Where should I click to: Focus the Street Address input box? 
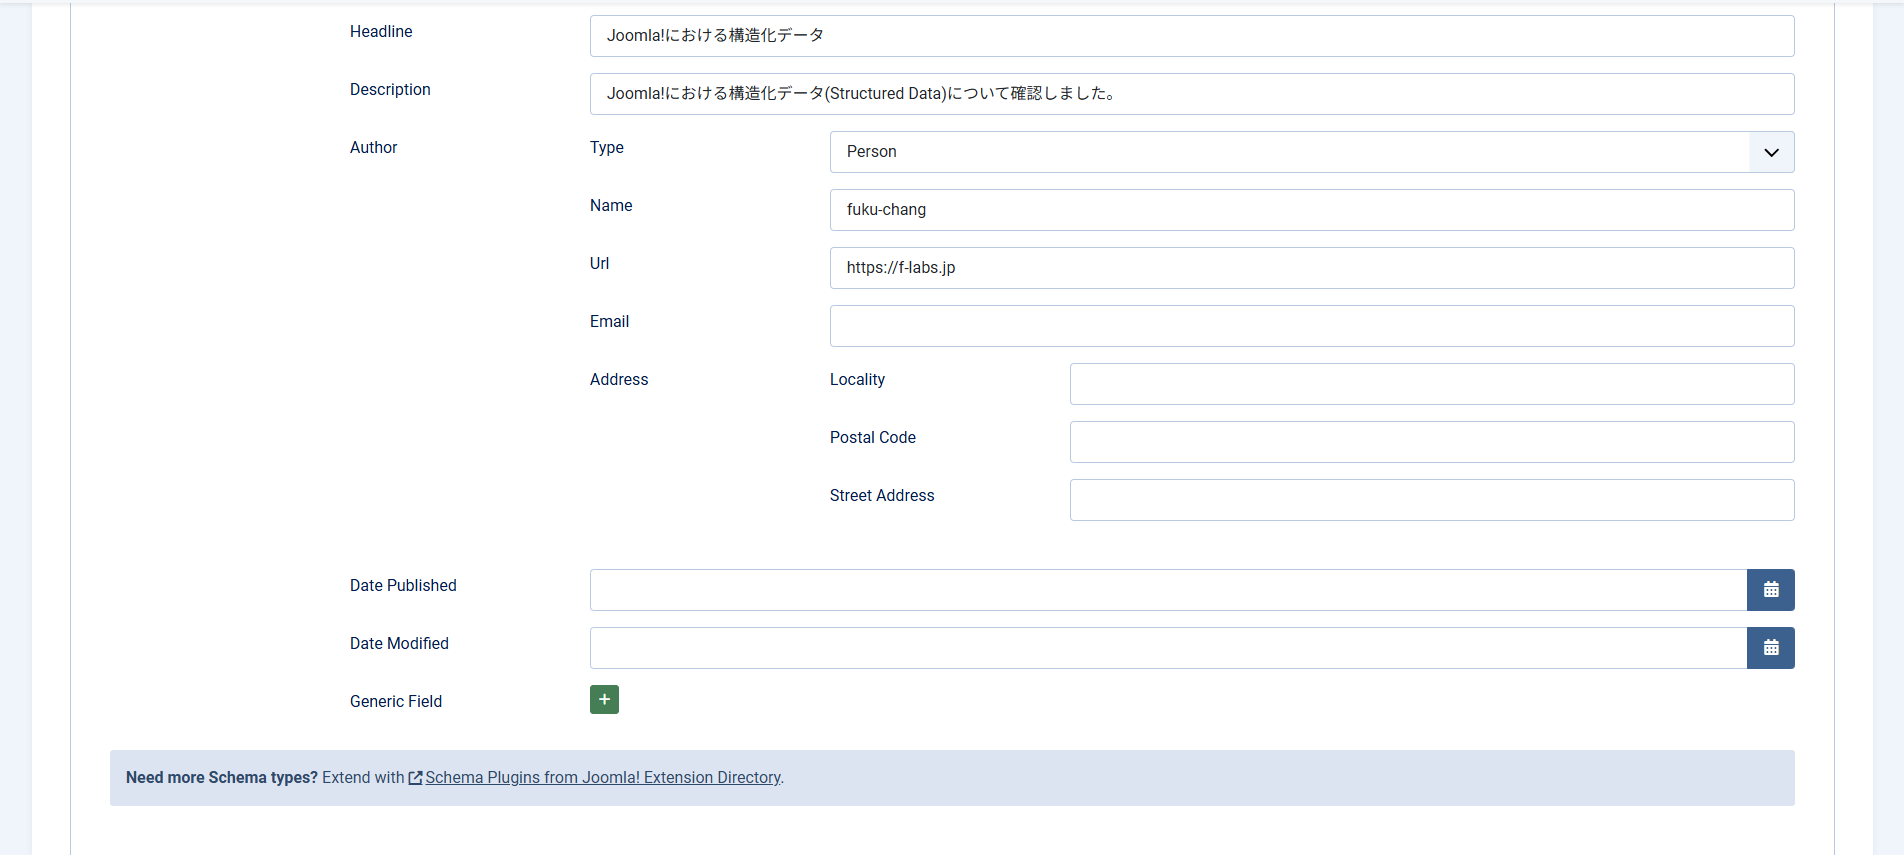(x=1431, y=500)
